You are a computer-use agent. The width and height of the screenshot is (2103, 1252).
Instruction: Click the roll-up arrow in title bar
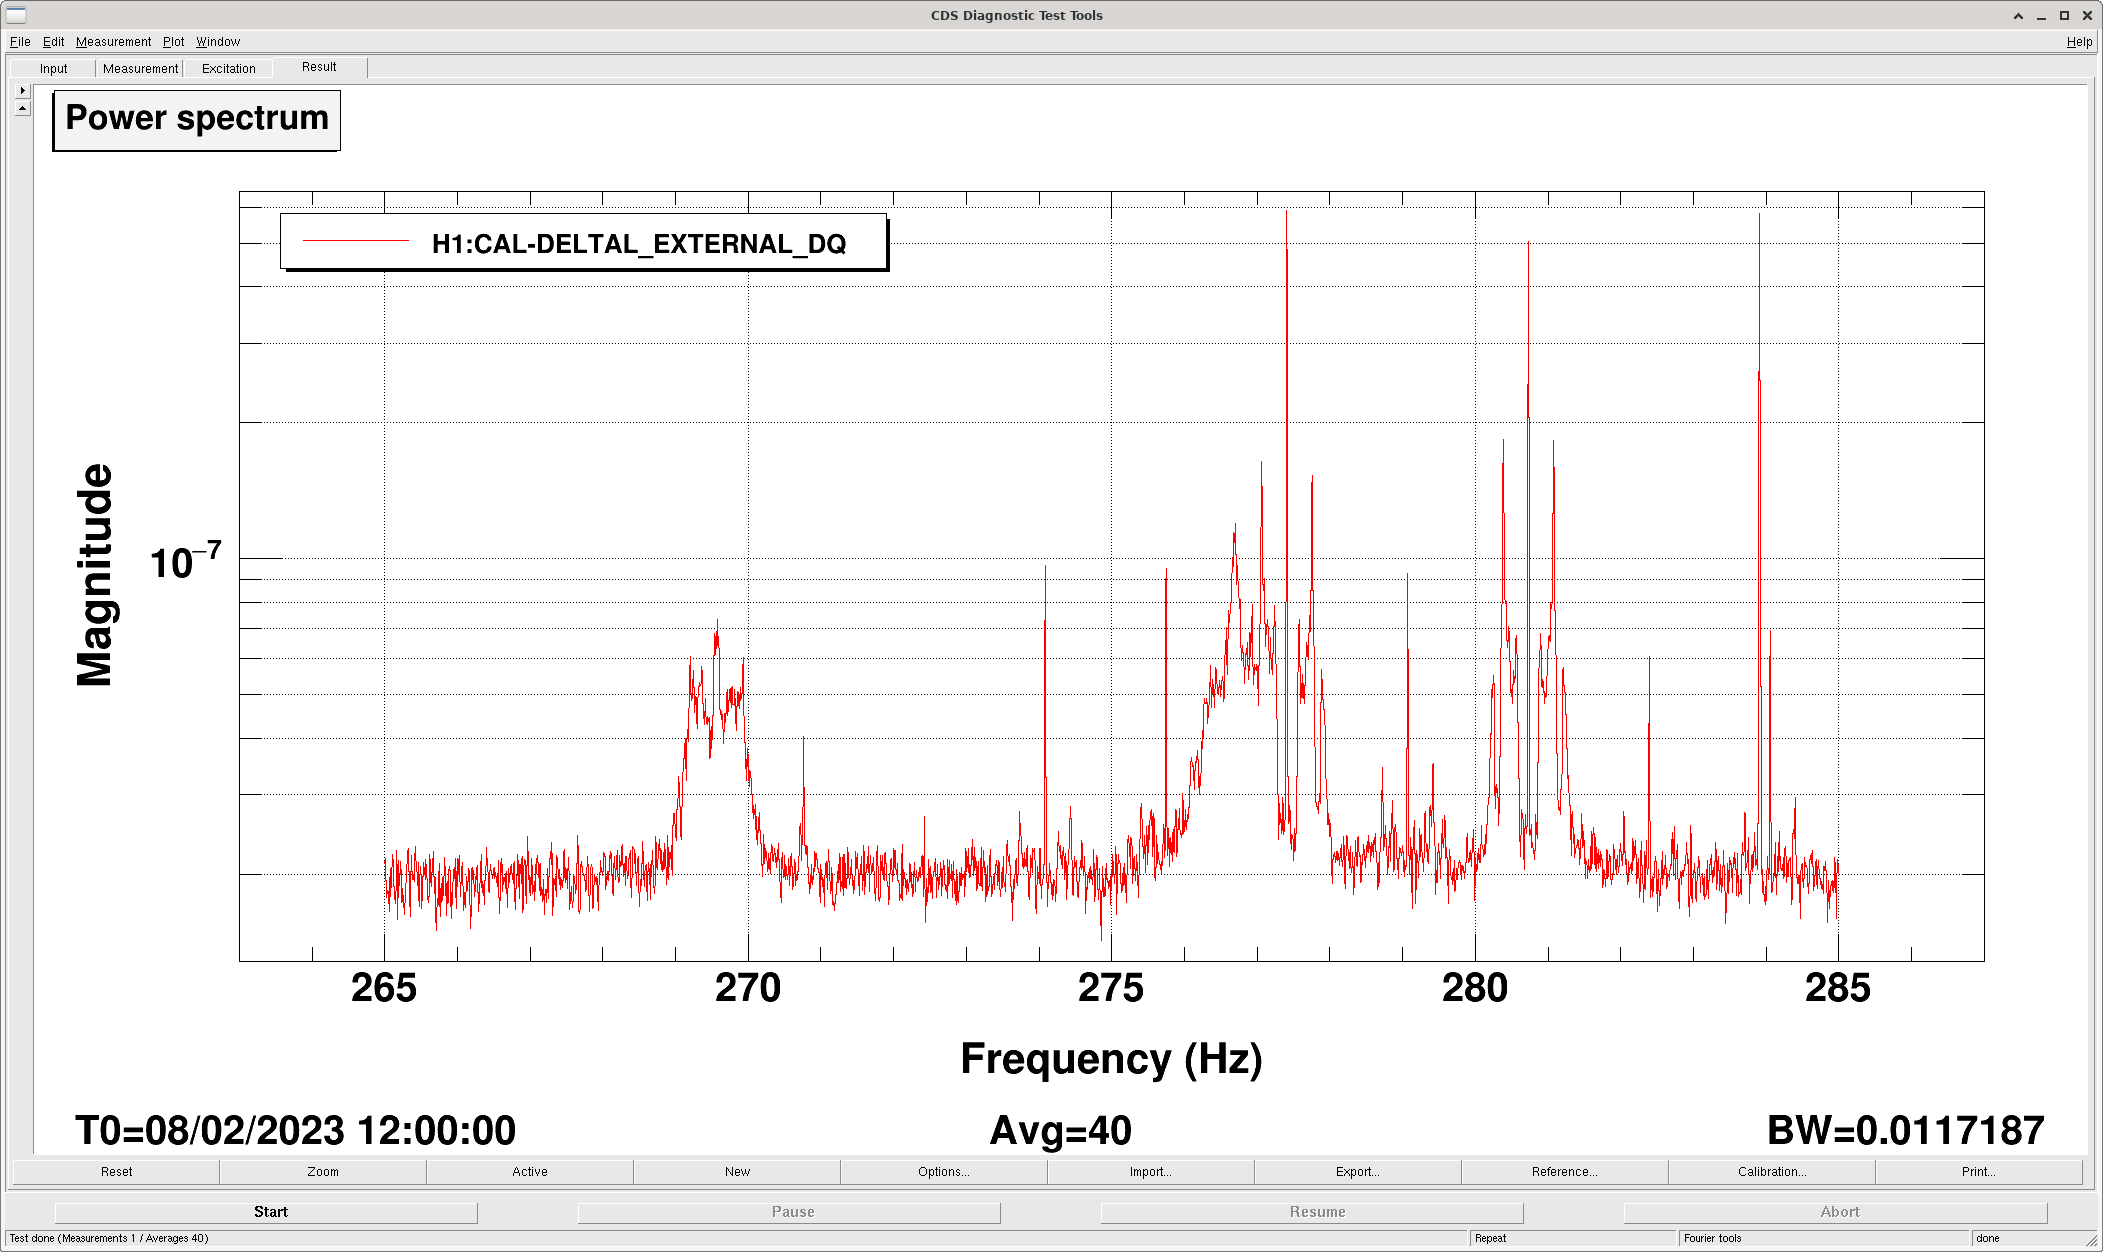pos(2018,16)
